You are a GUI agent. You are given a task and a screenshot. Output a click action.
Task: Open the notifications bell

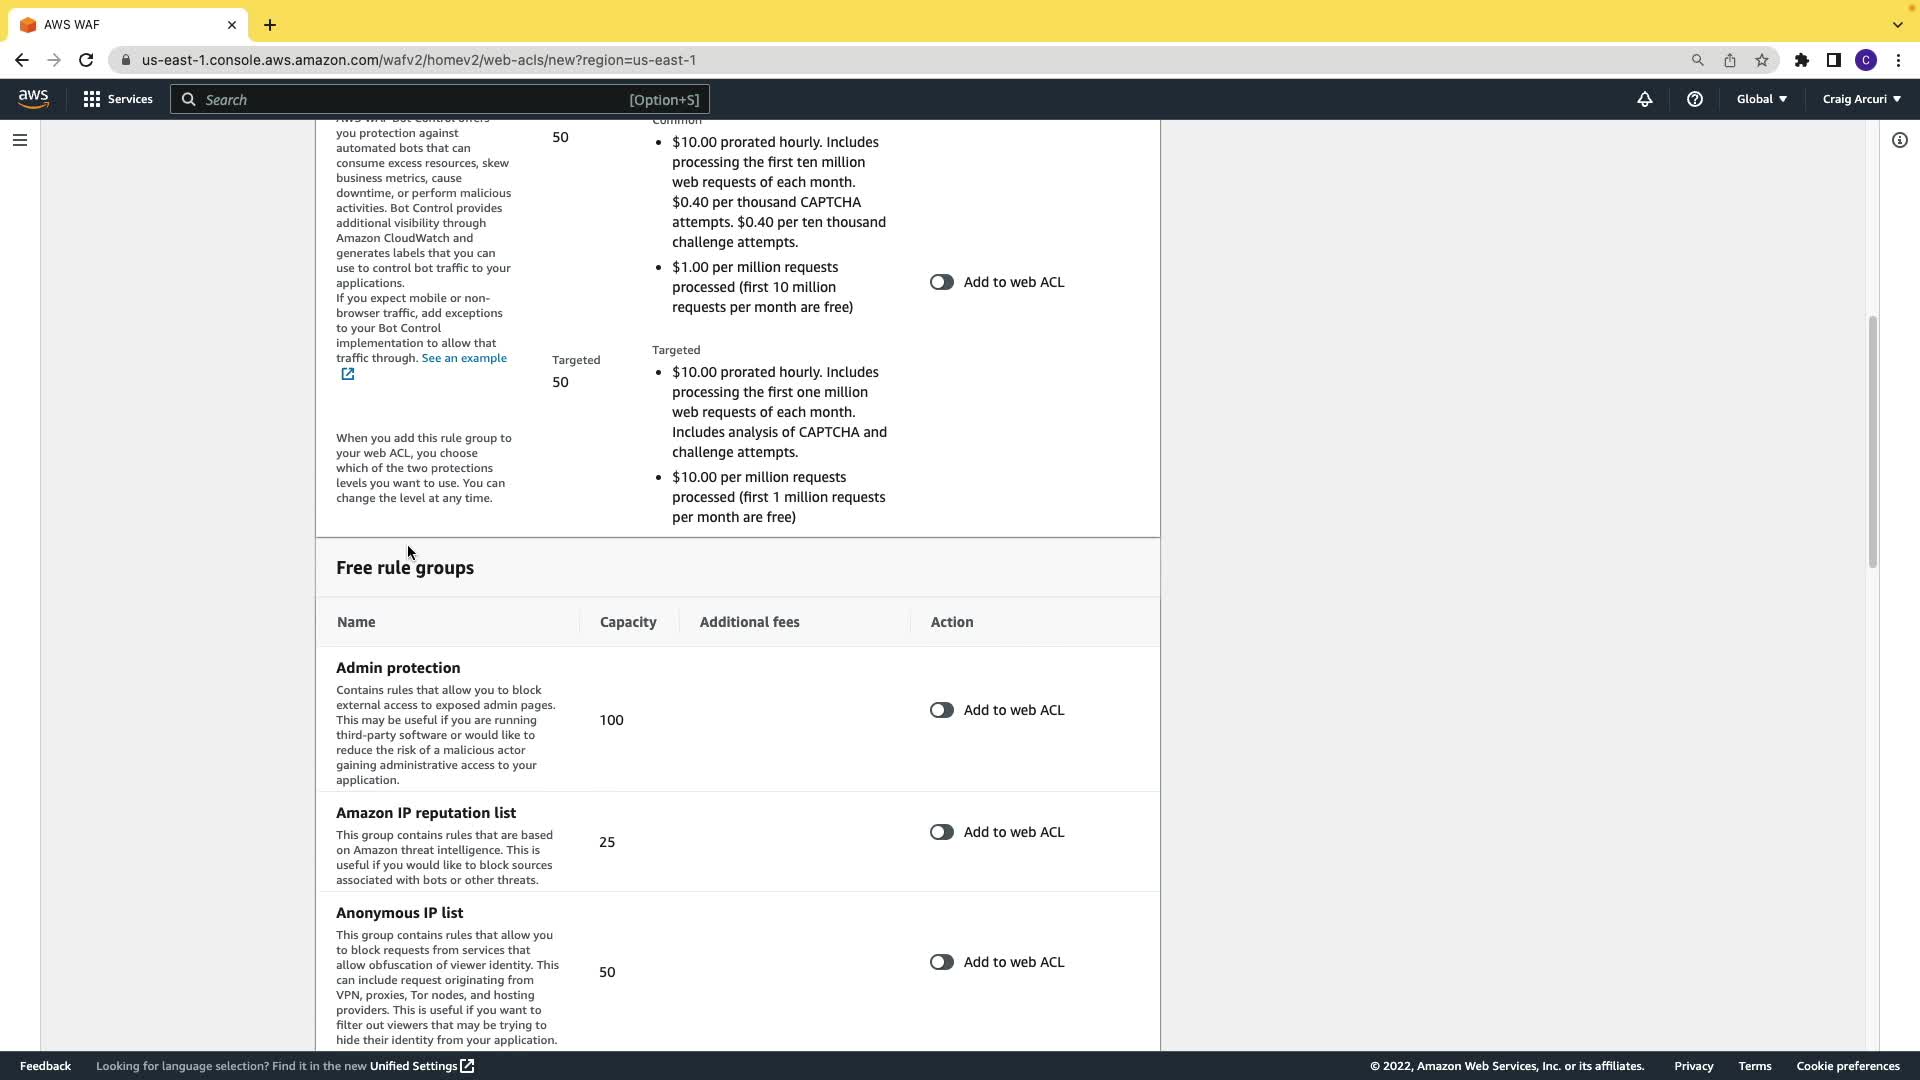[1644, 99]
